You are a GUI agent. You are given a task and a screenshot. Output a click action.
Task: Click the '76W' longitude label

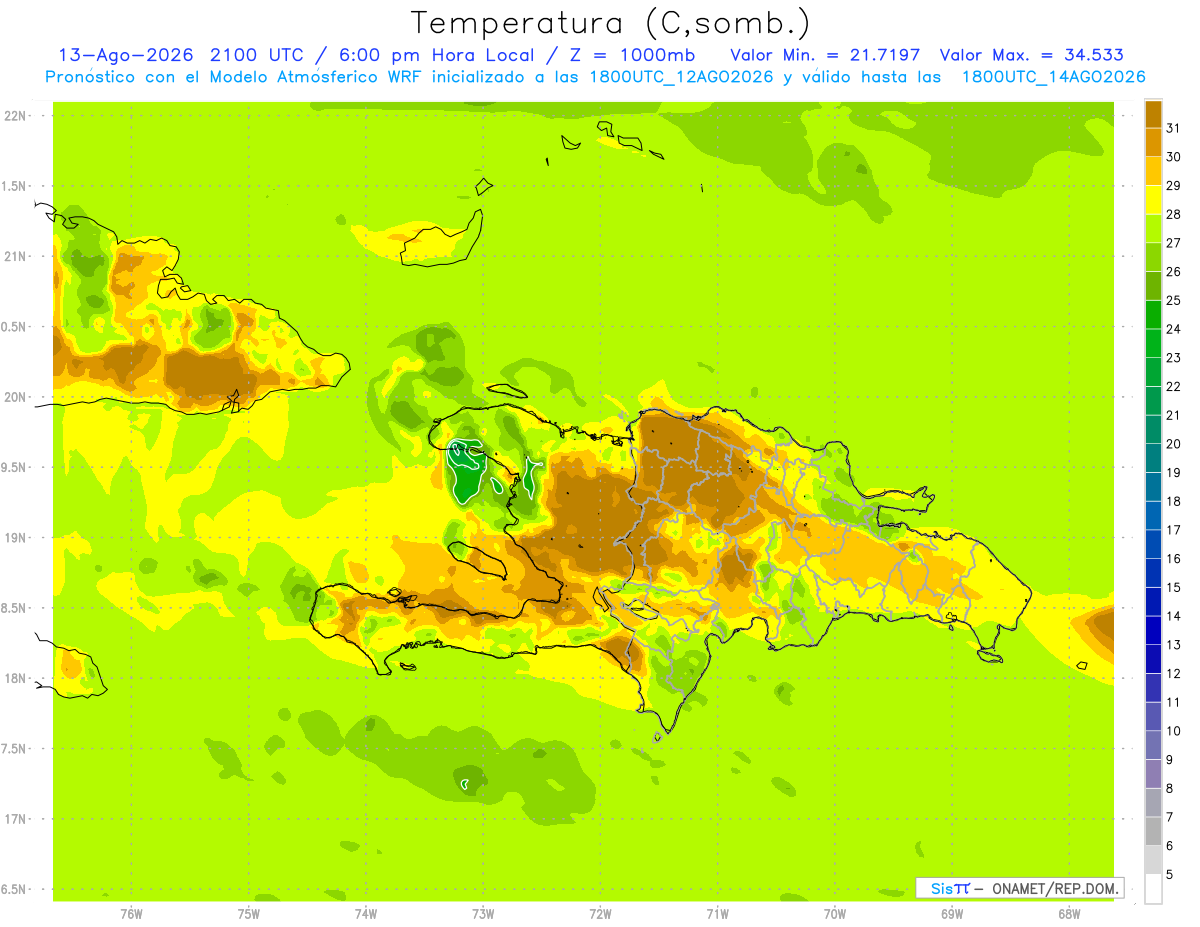tap(131, 914)
